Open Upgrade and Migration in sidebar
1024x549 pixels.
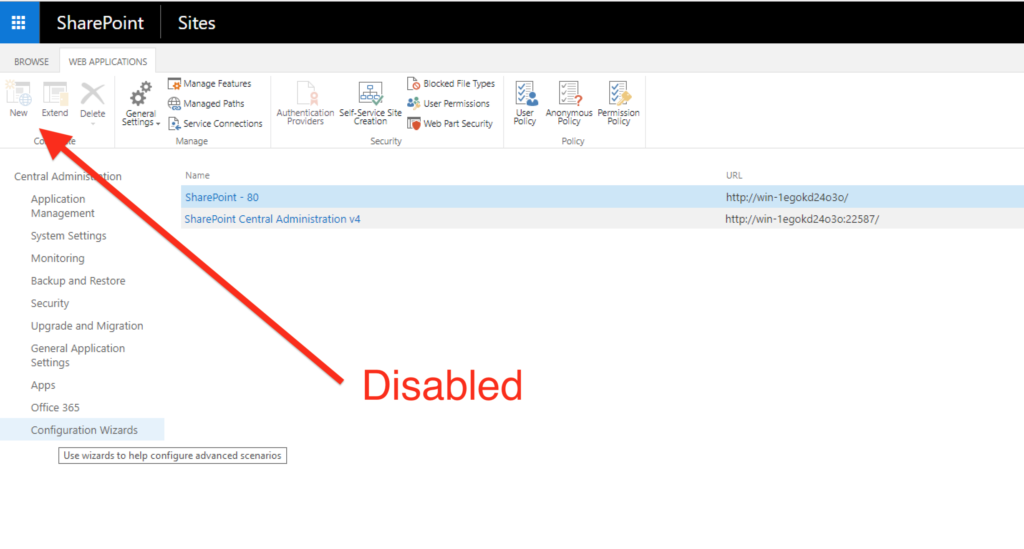coord(87,326)
